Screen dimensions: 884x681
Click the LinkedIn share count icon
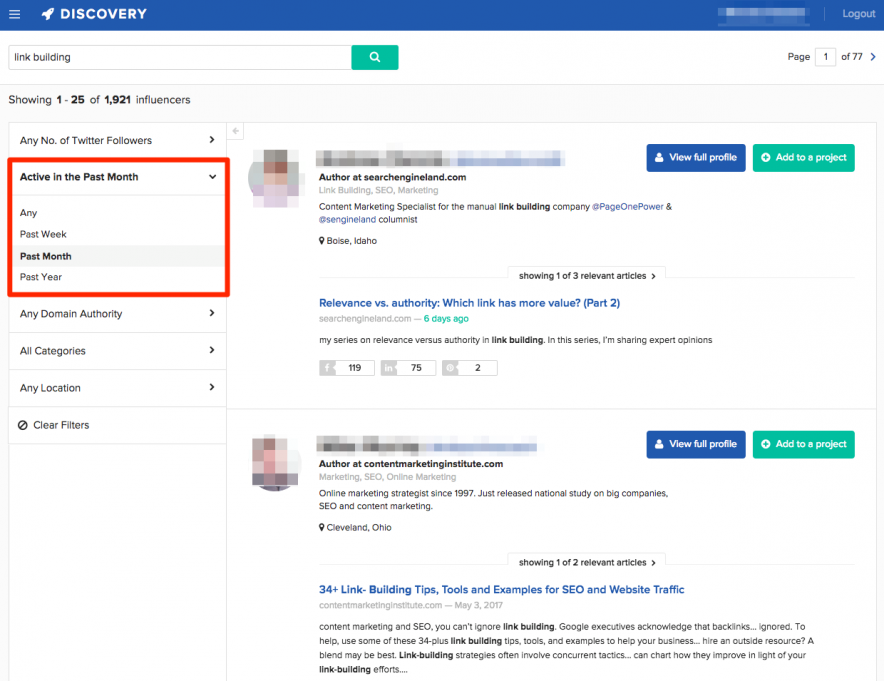click(389, 368)
